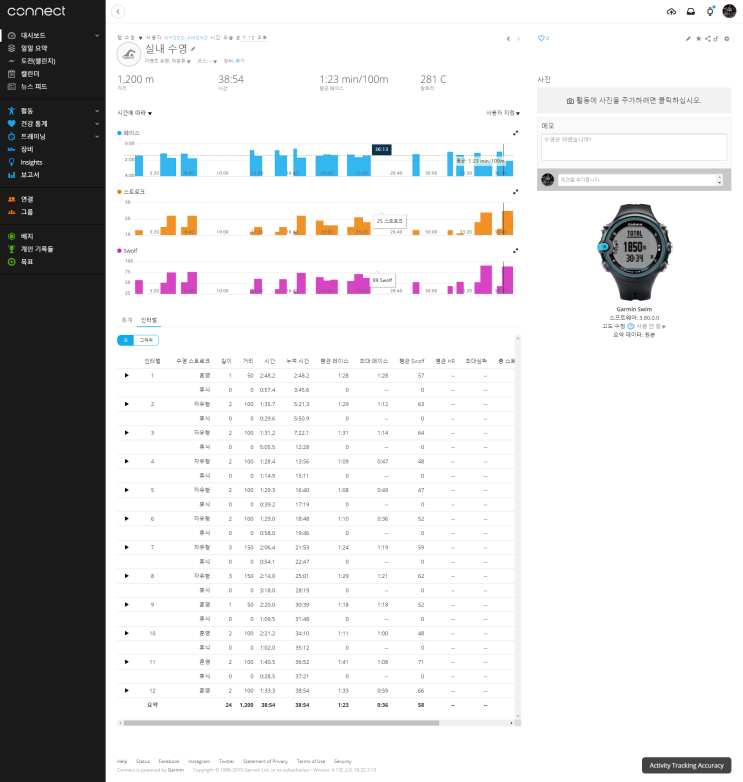Click the swimmer activity type icon
This screenshot has width=743, height=782.
[129, 54]
